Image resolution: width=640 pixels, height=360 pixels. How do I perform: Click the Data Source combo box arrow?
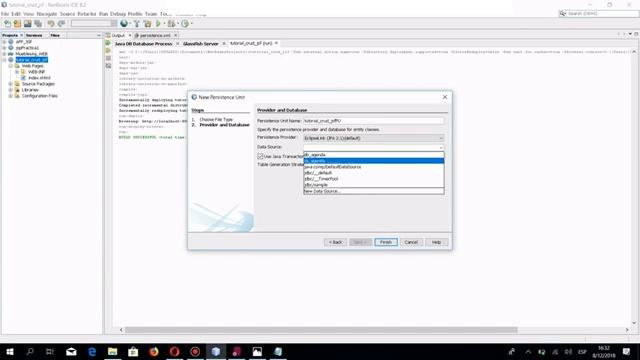point(441,147)
